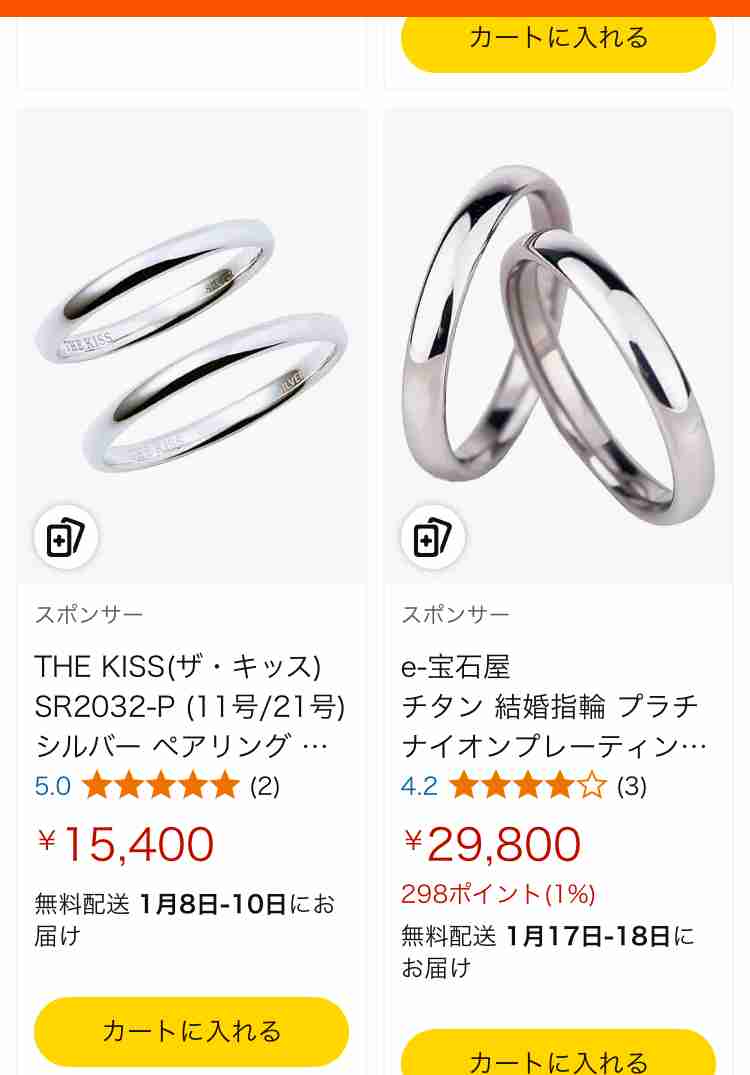Open the titanium wedding ring image

559,346
